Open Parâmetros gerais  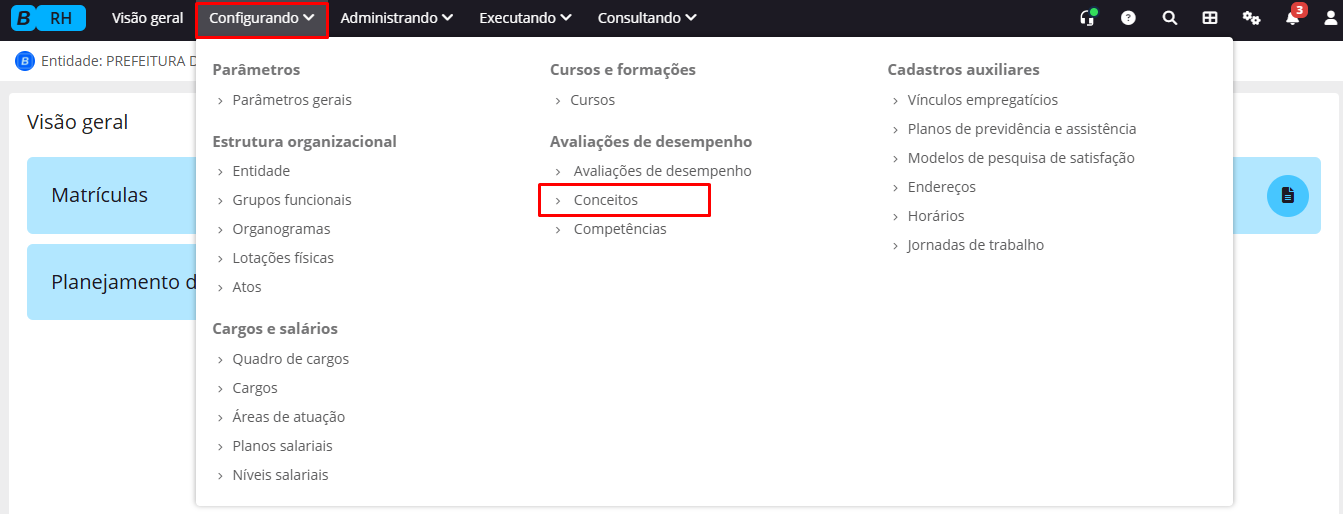coord(291,100)
